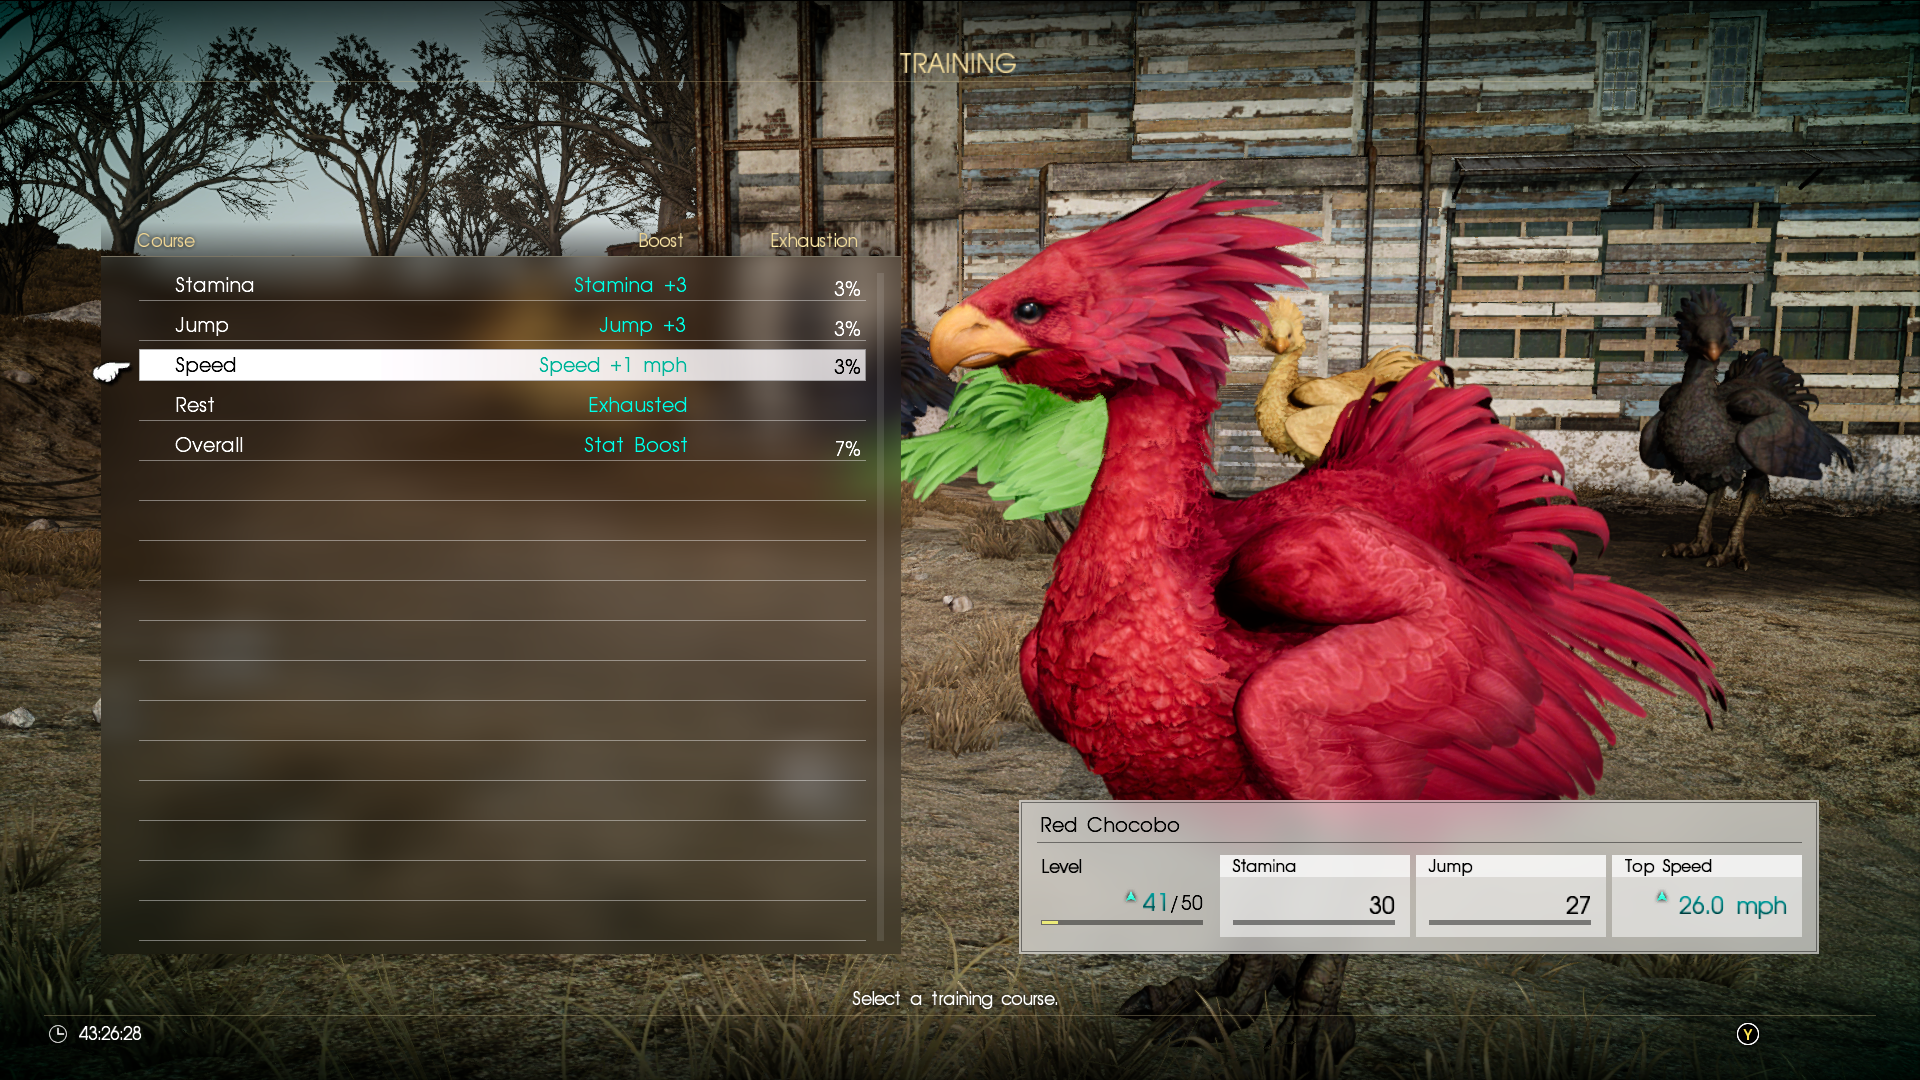
Task: Choose the highlighted Speed training course
Action: tap(502, 365)
